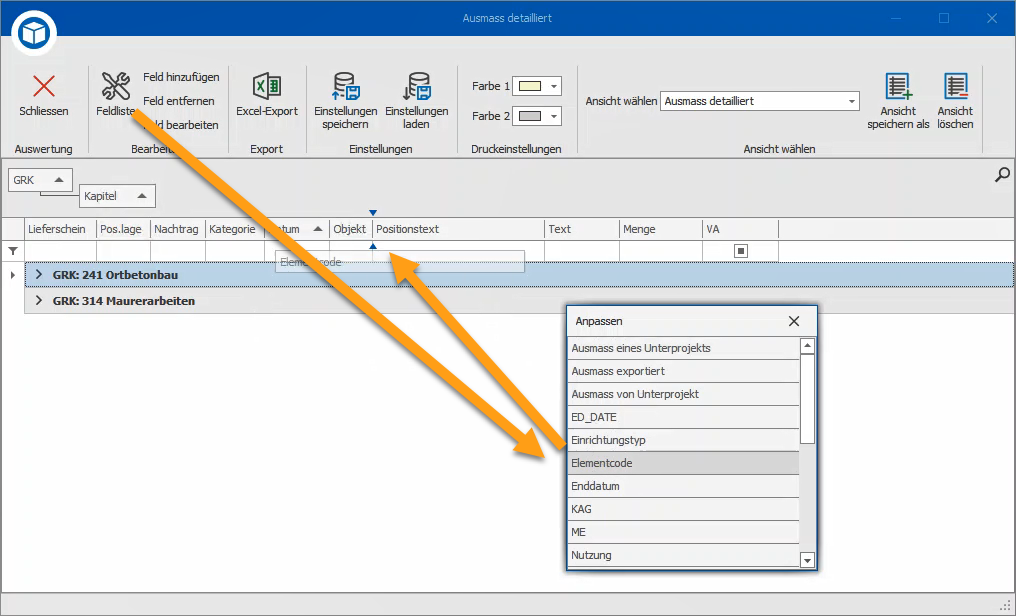This screenshot has width=1016, height=616.
Task: Click the Text column header
Action: coord(582,229)
